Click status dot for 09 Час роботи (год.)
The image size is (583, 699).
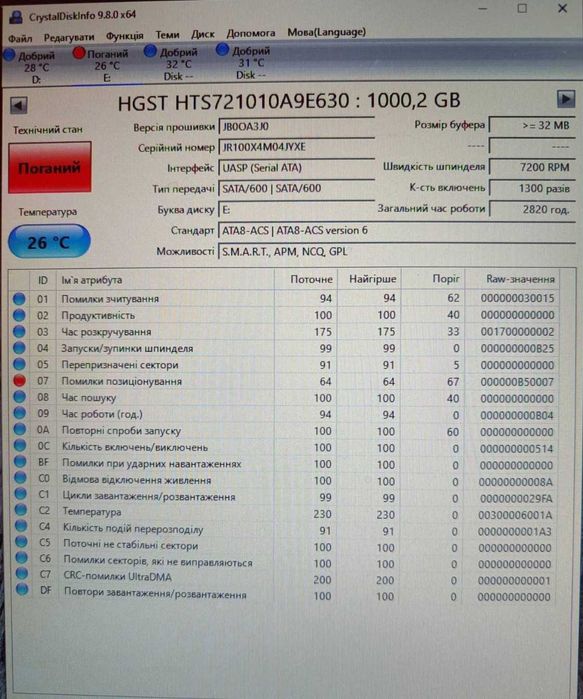20,413
